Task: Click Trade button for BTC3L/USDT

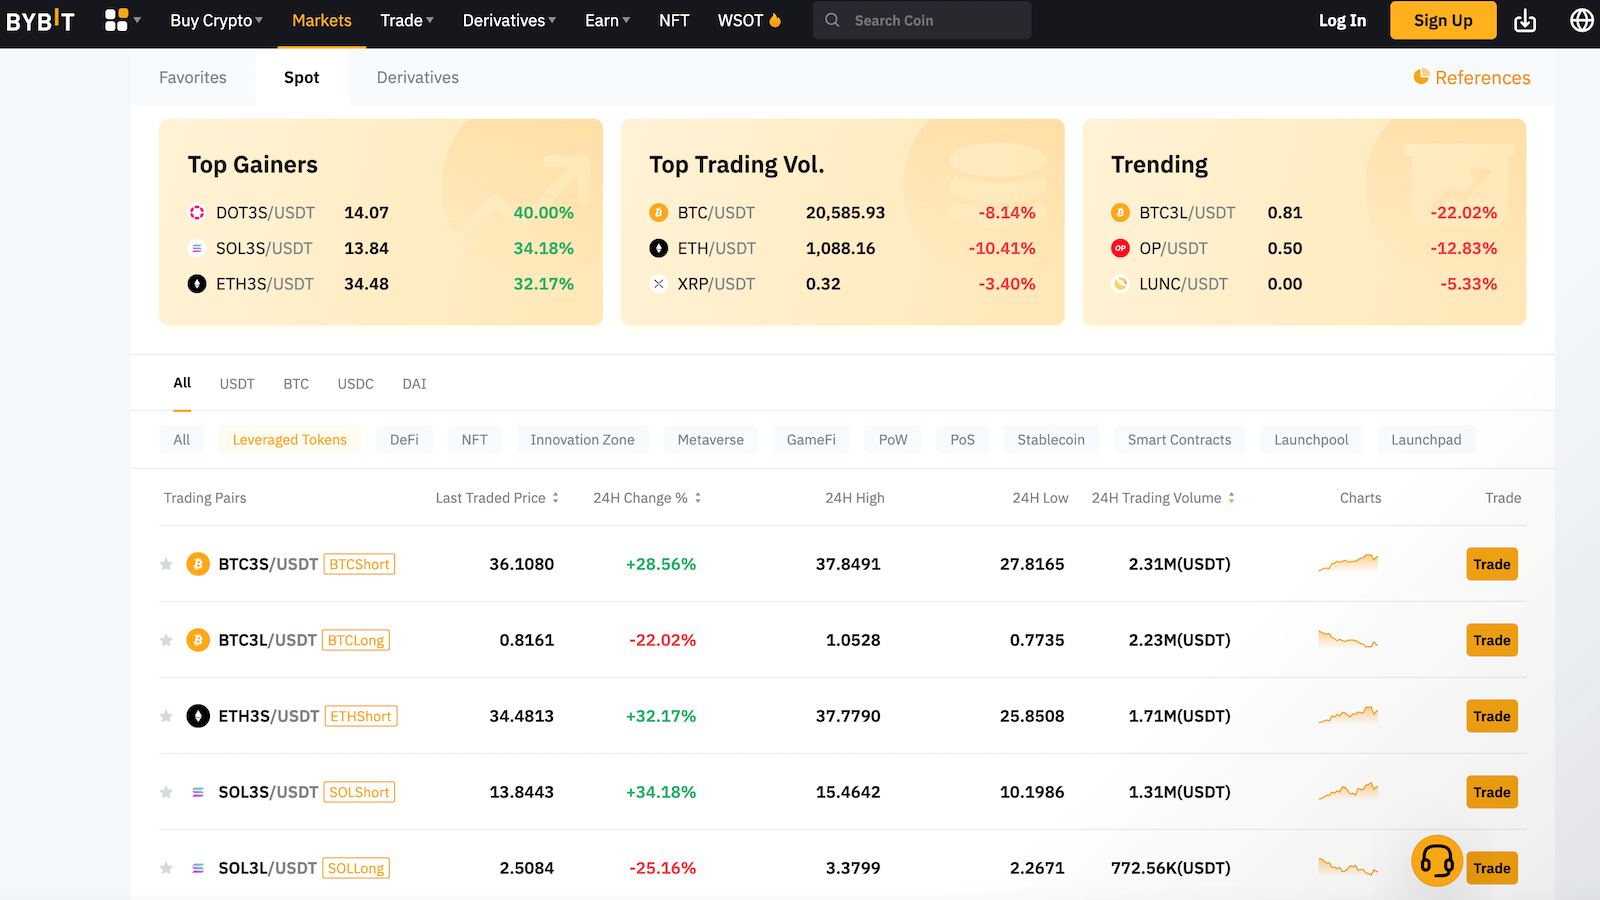Action: coord(1492,640)
